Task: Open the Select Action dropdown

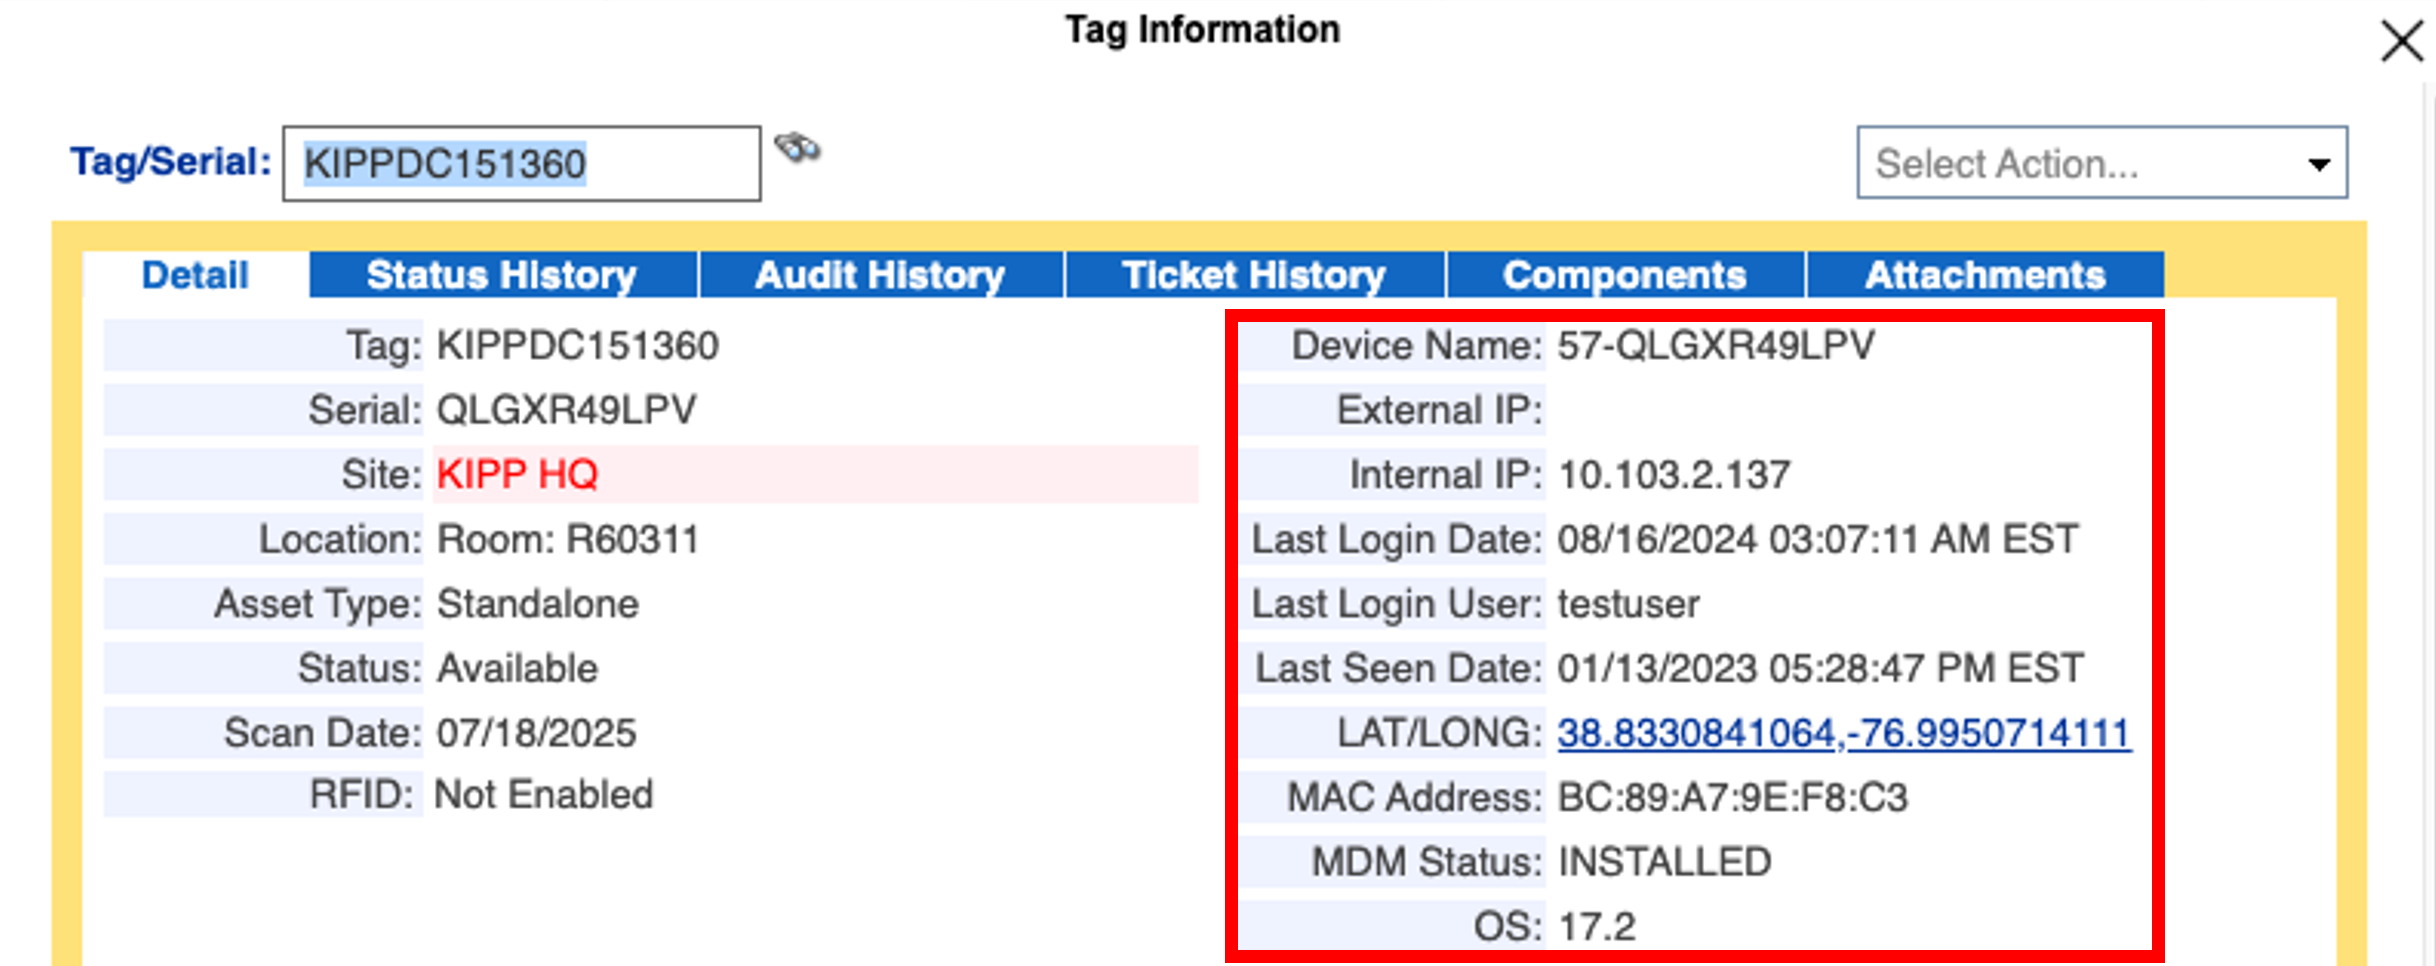Action: pyautogui.click(x=2100, y=163)
